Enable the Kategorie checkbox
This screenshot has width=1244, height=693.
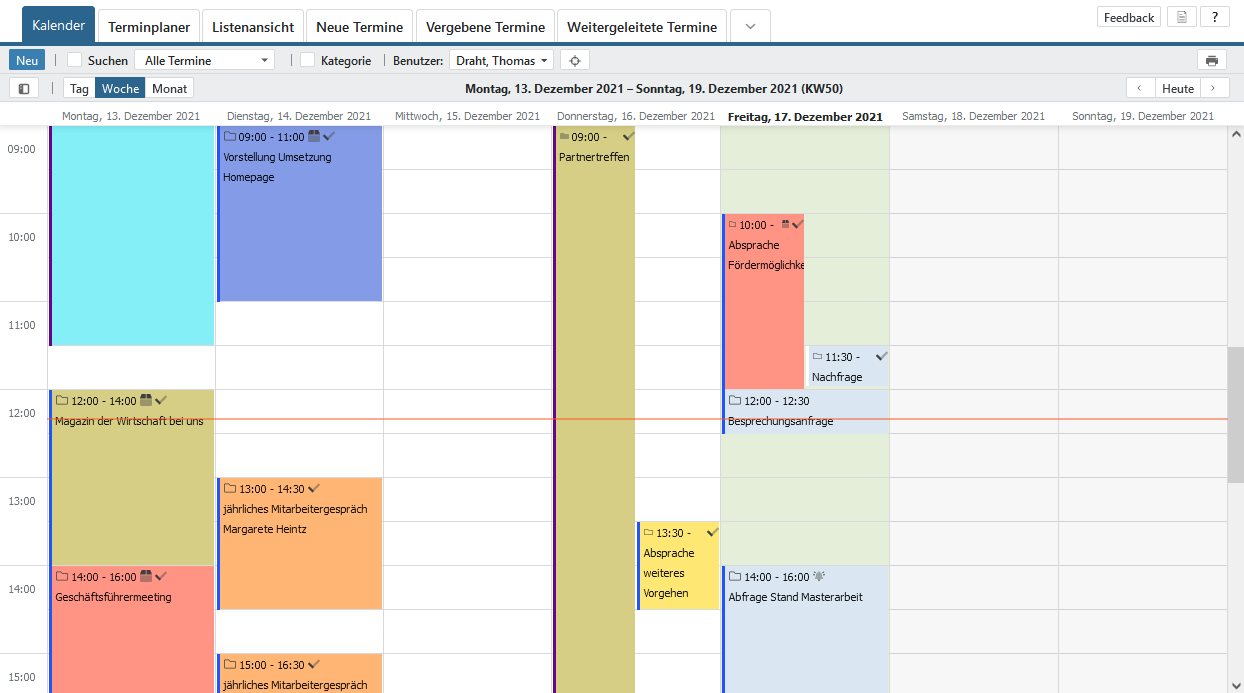(308, 60)
